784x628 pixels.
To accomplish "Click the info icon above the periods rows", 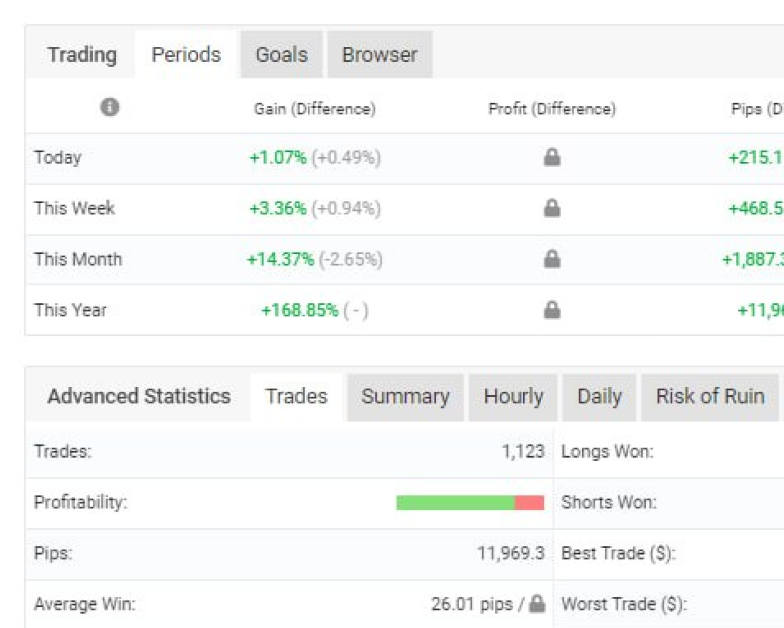I will tap(110, 107).
